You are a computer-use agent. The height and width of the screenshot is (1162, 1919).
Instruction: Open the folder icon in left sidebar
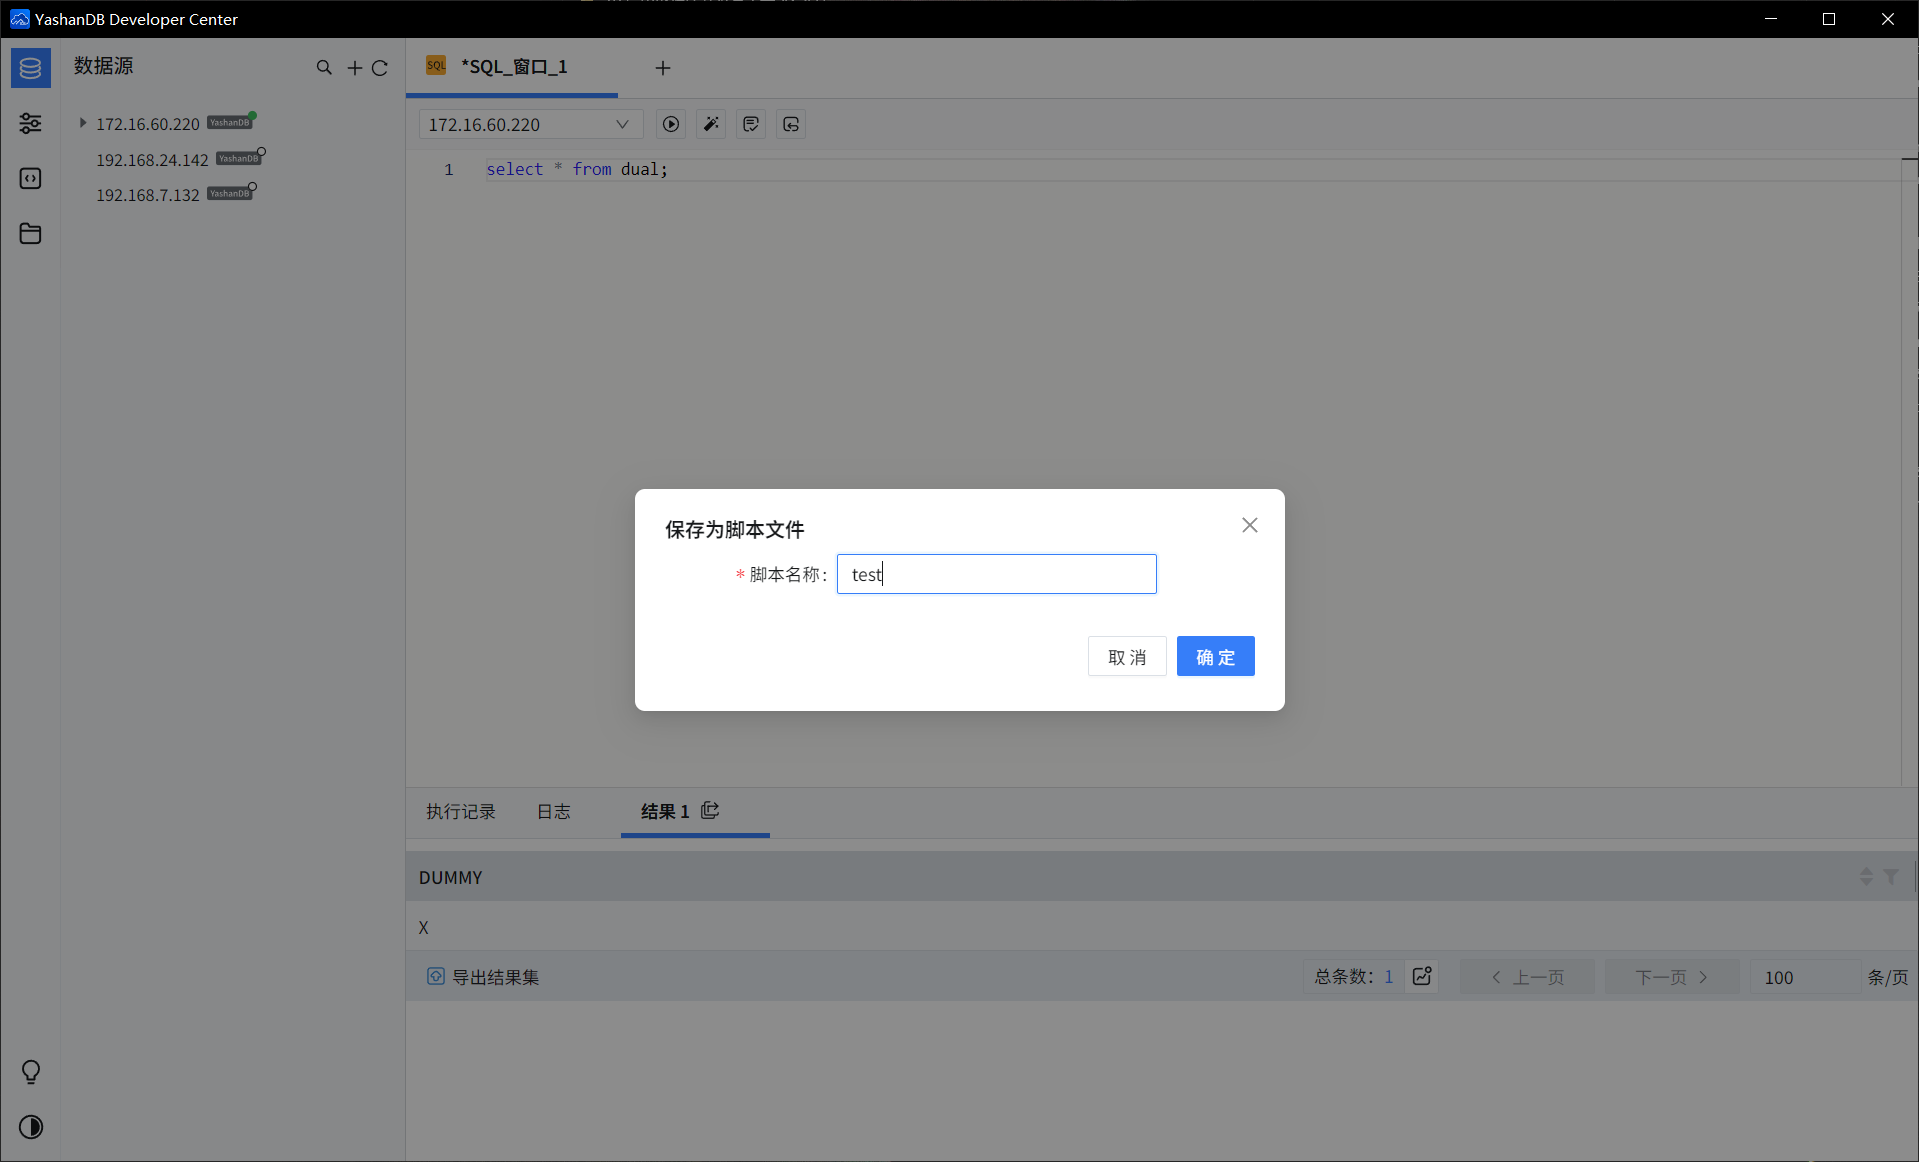coord(30,234)
